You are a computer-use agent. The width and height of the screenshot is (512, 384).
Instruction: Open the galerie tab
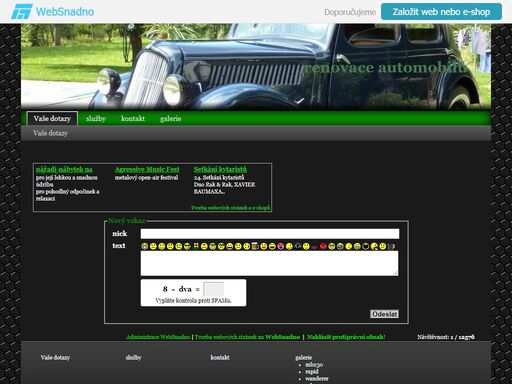171,118
